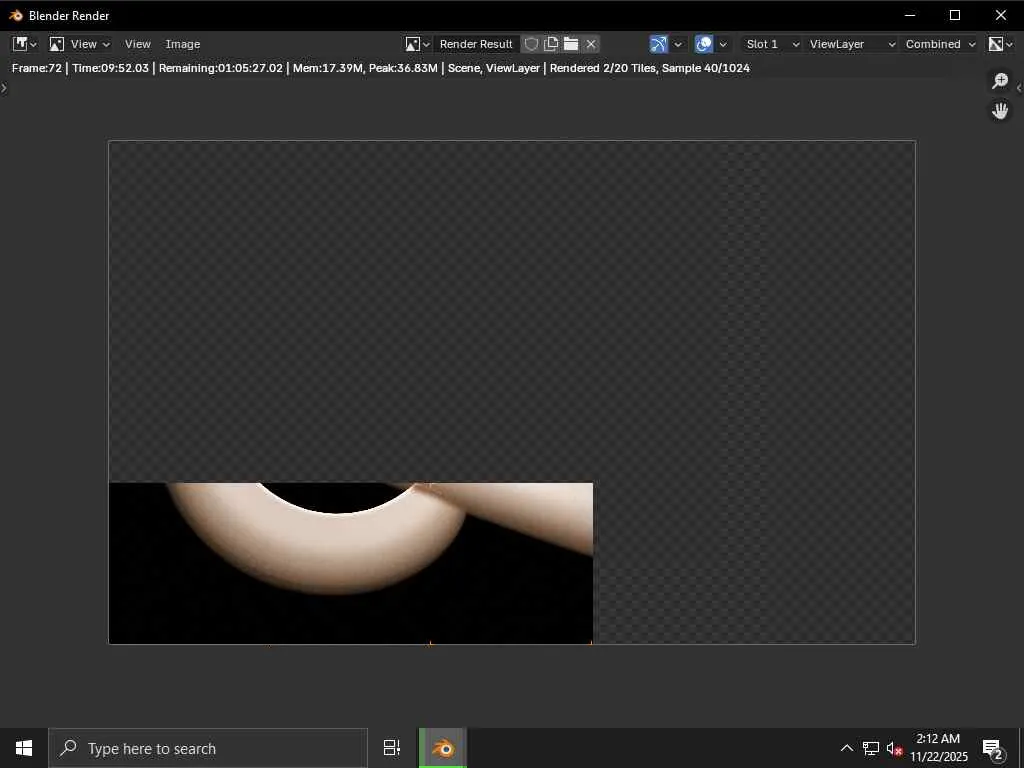The image size is (1024, 768).
Task: Toggle the show gizmo button
Action: [658, 44]
